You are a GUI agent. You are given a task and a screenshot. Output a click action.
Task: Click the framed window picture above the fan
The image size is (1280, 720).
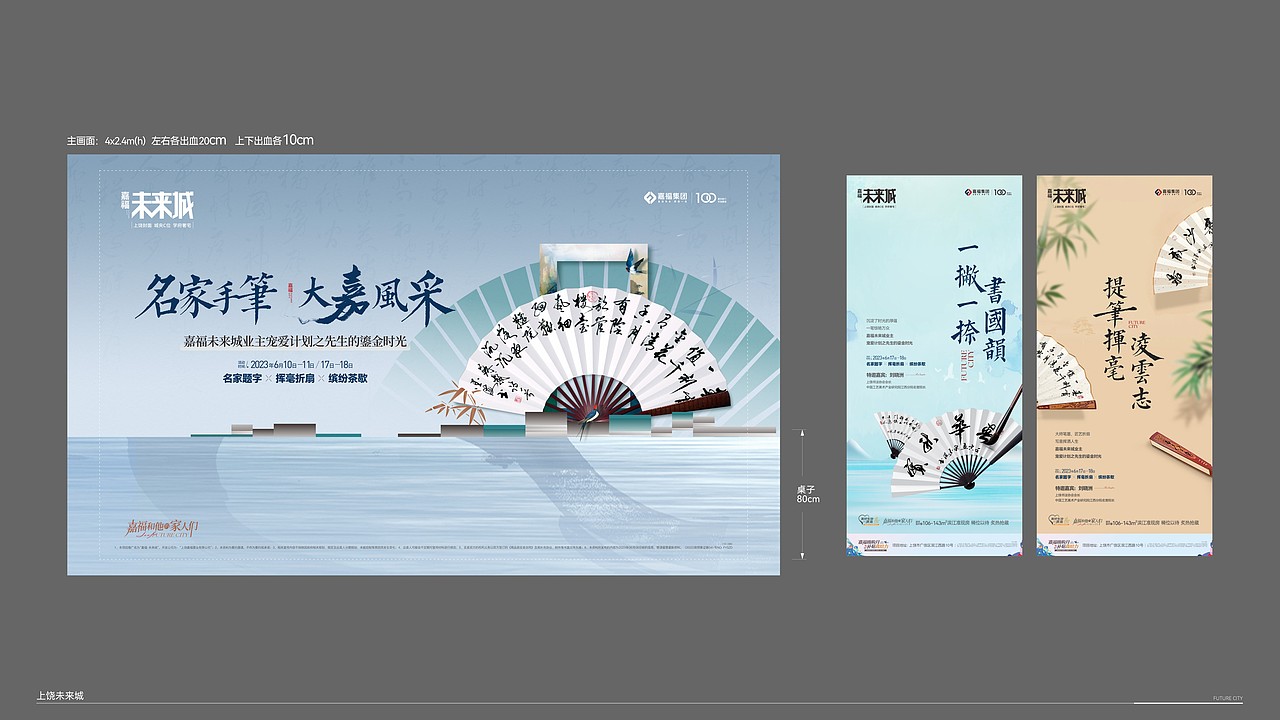point(593,272)
